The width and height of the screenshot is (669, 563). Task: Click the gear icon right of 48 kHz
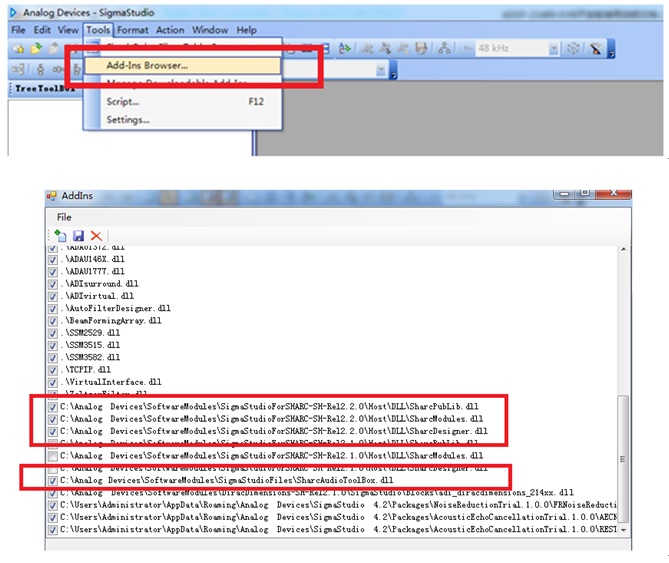573,49
